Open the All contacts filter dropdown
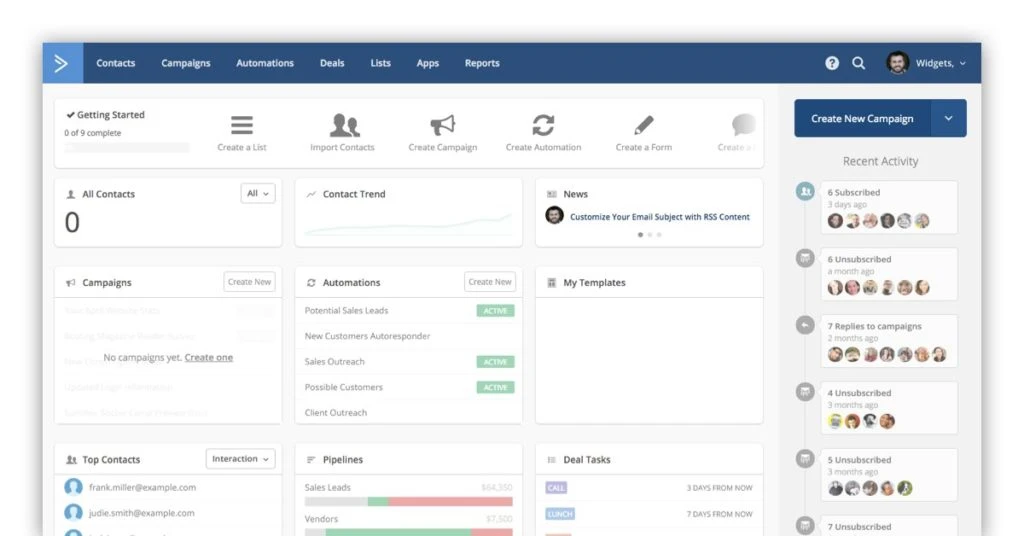The width and height of the screenshot is (1024, 536). point(258,193)
